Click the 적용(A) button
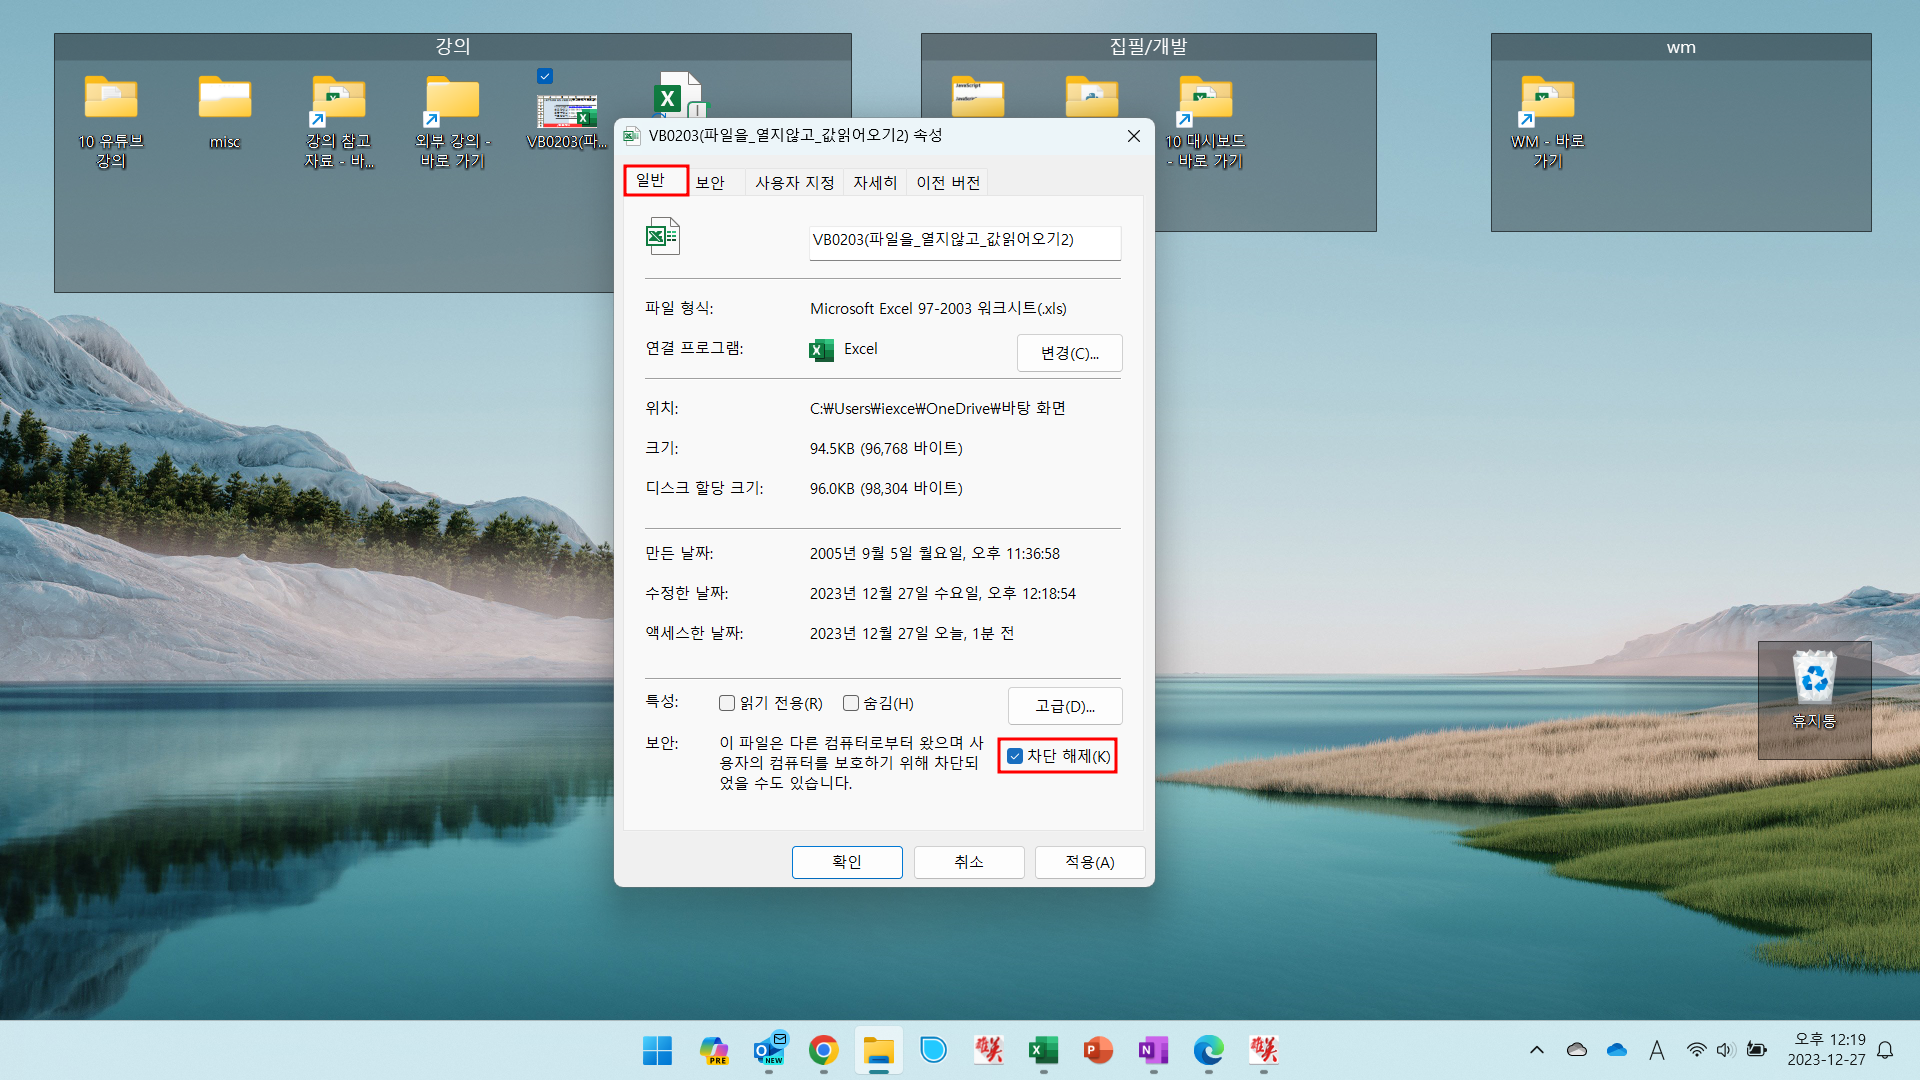This screenshot has height=1080, width=1920. tap(1089, 862)
